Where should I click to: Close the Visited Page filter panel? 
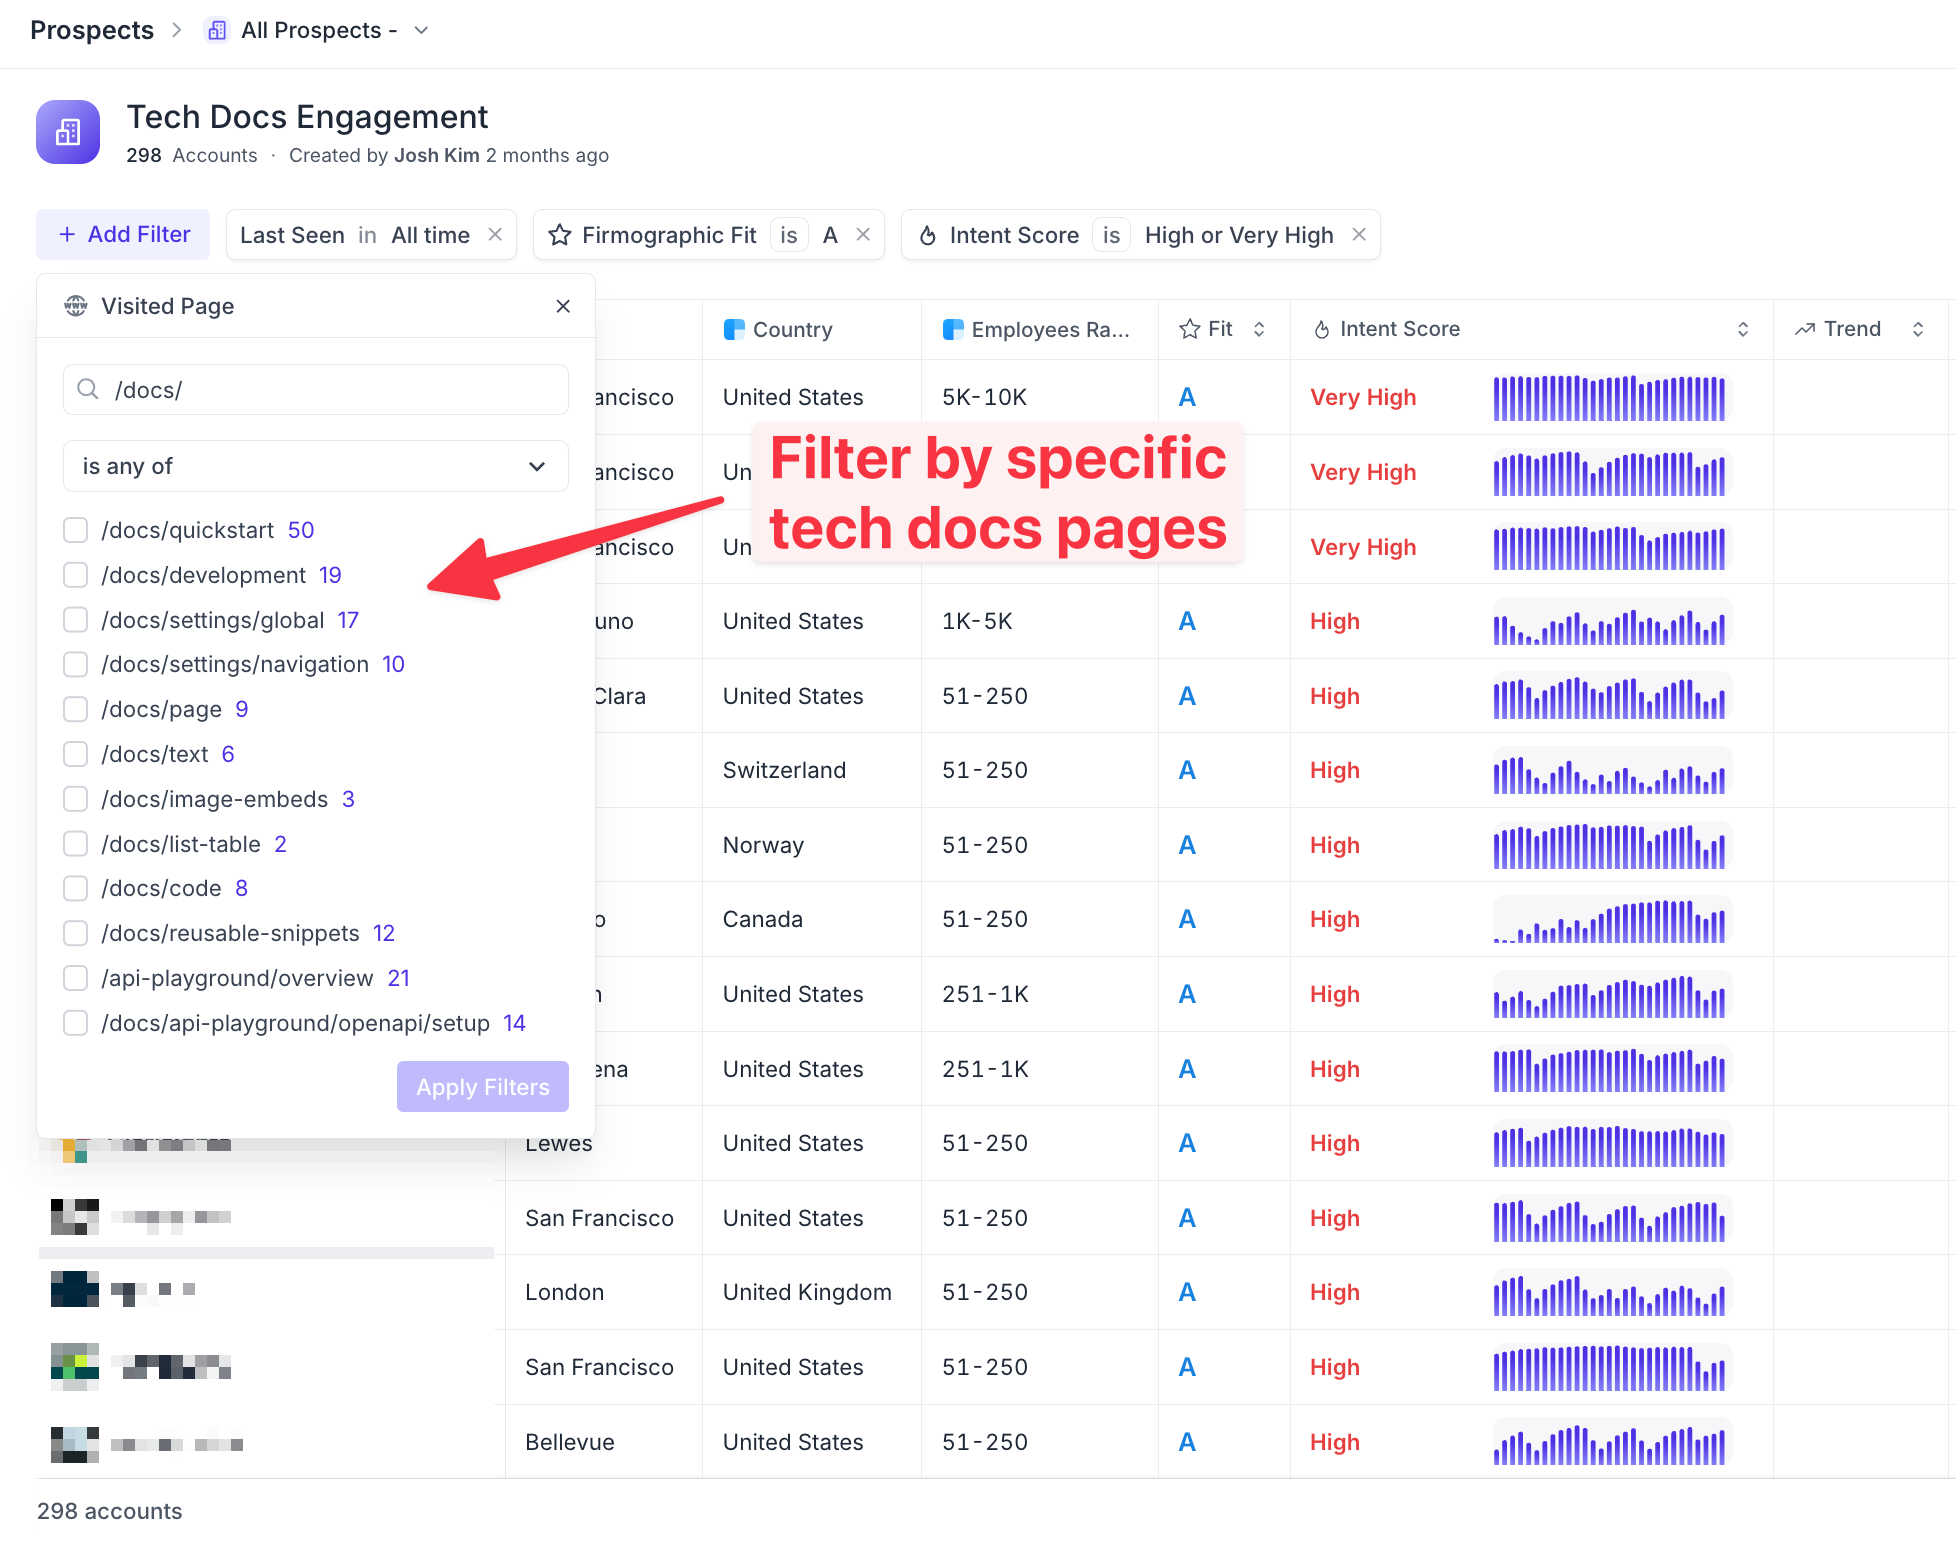coord(563,306)
